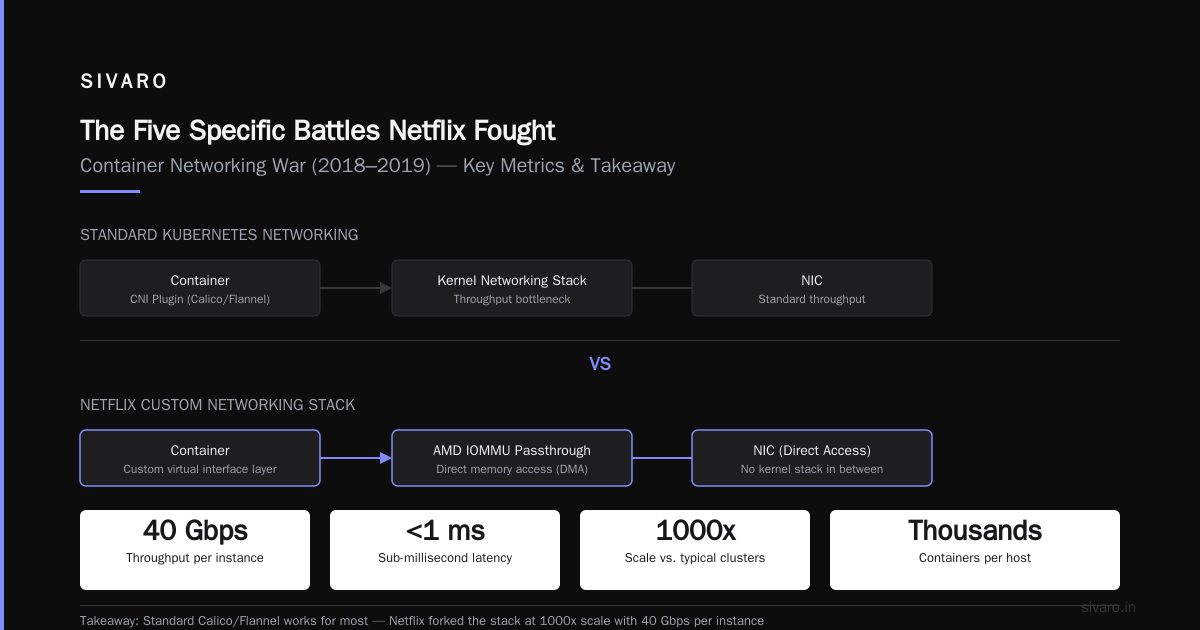Screen dimensions: 1200x630
Task: Click the SIVARO brand logo text
Action: click(124, 81)
